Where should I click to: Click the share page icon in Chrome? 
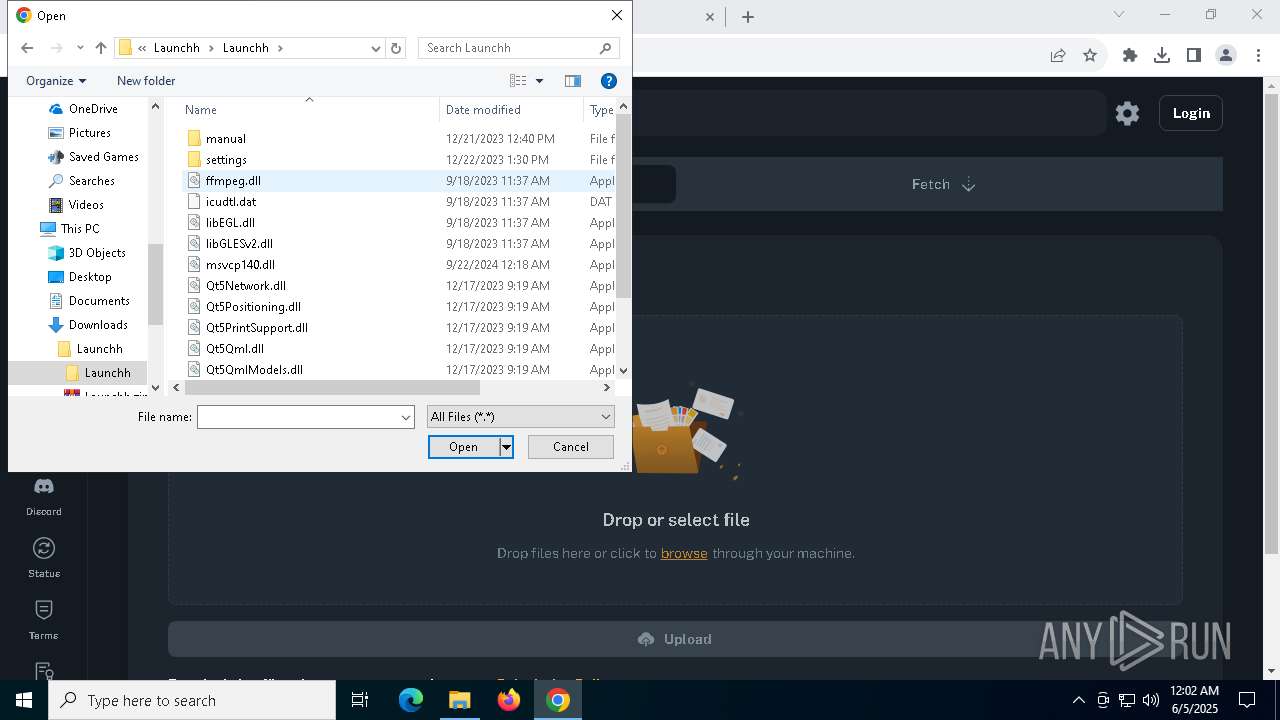[1058, 55]
